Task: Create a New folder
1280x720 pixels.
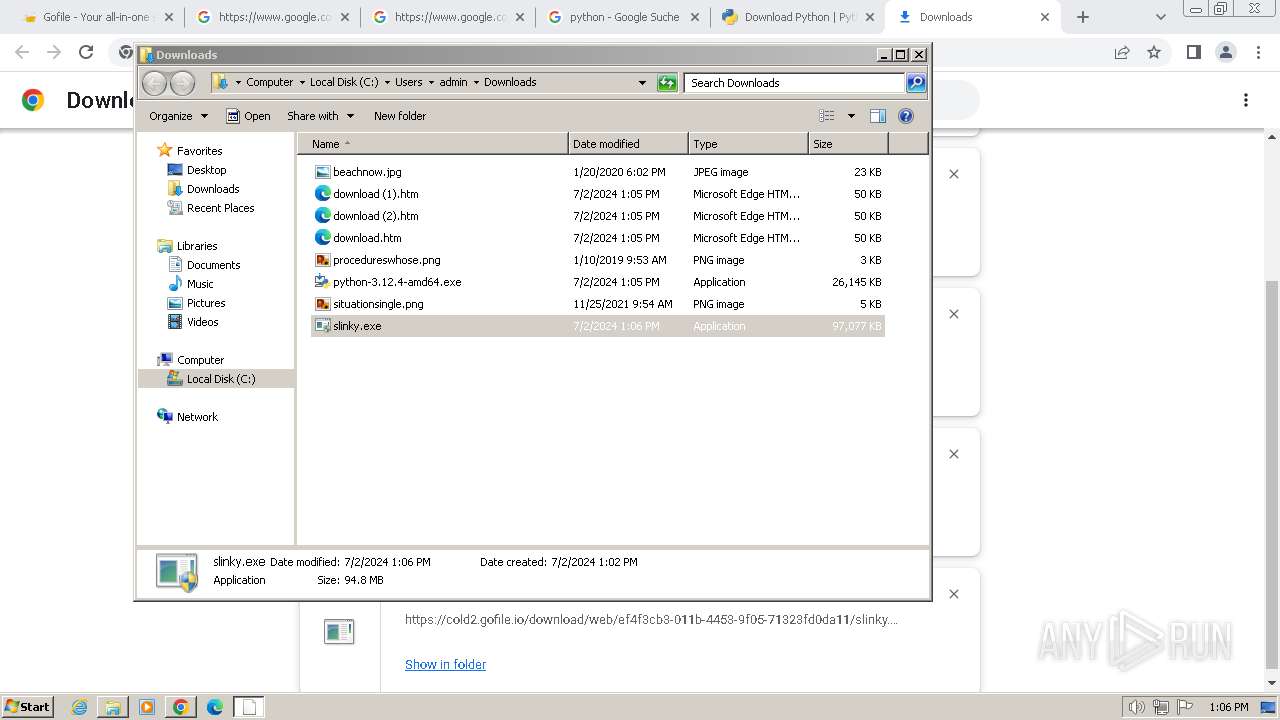Action: (x=400, y=116)
